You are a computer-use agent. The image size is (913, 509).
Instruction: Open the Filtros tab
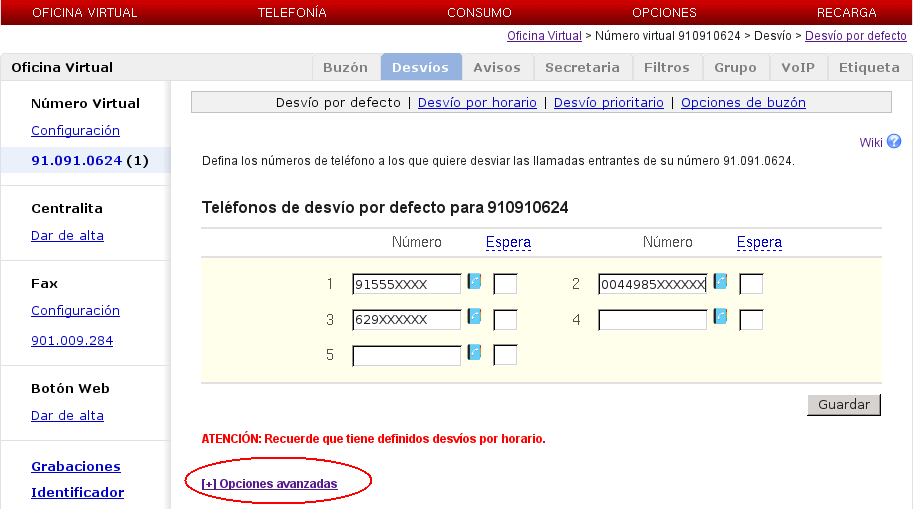pyautogui.click(x=667, y=68)
